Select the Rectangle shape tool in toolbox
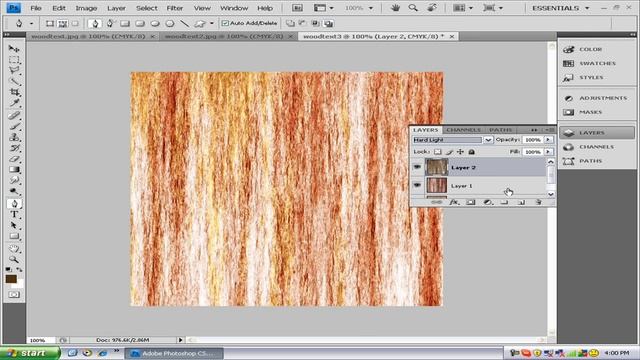Screen dimensions: 640x360 click(14, 236)
